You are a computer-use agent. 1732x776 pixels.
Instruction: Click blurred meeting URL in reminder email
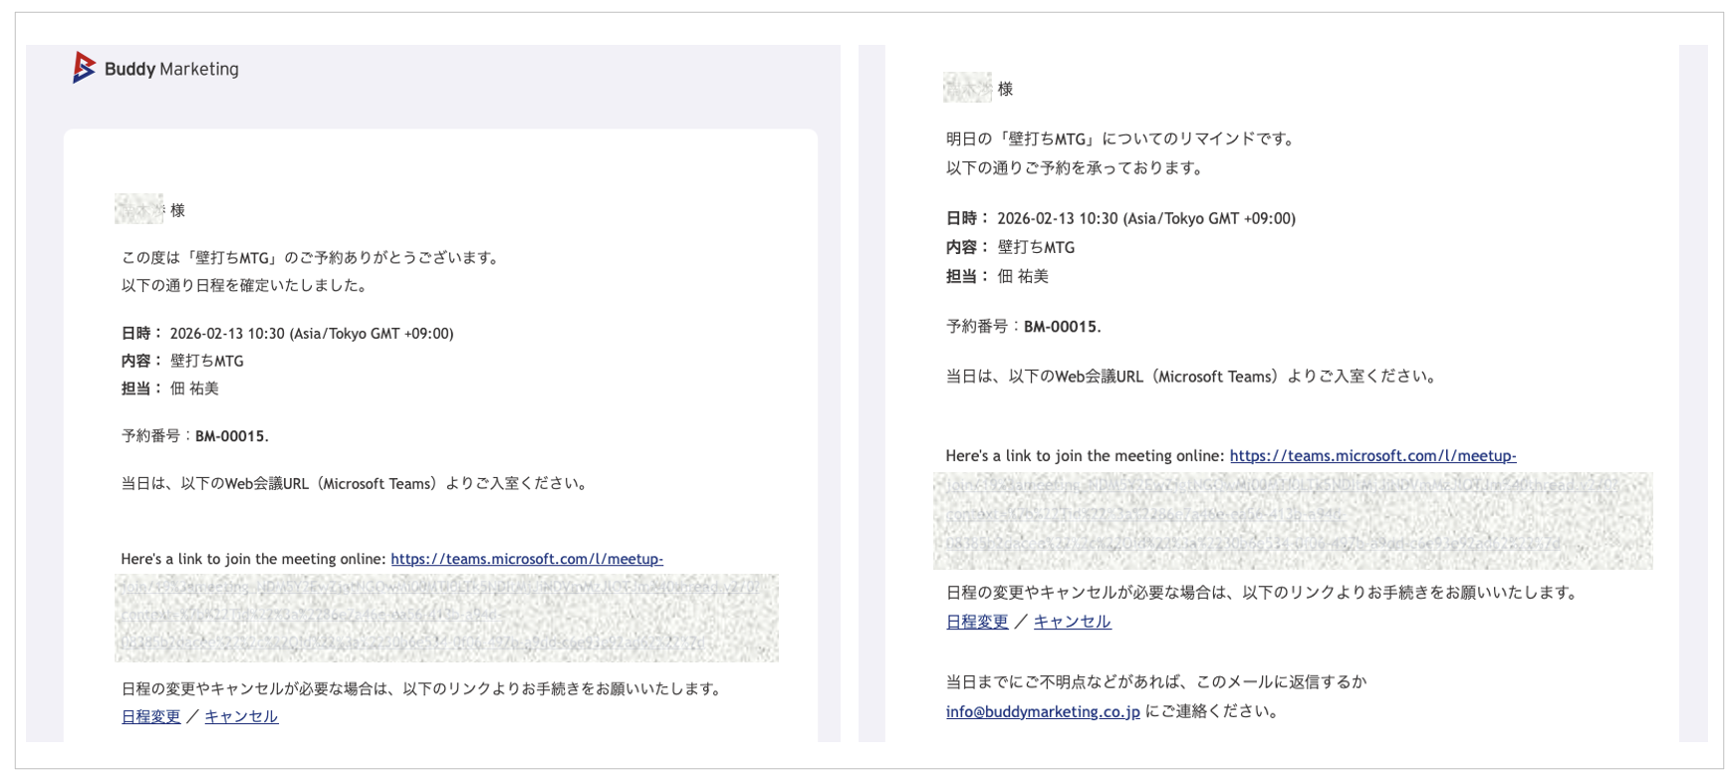(1292, 520)
